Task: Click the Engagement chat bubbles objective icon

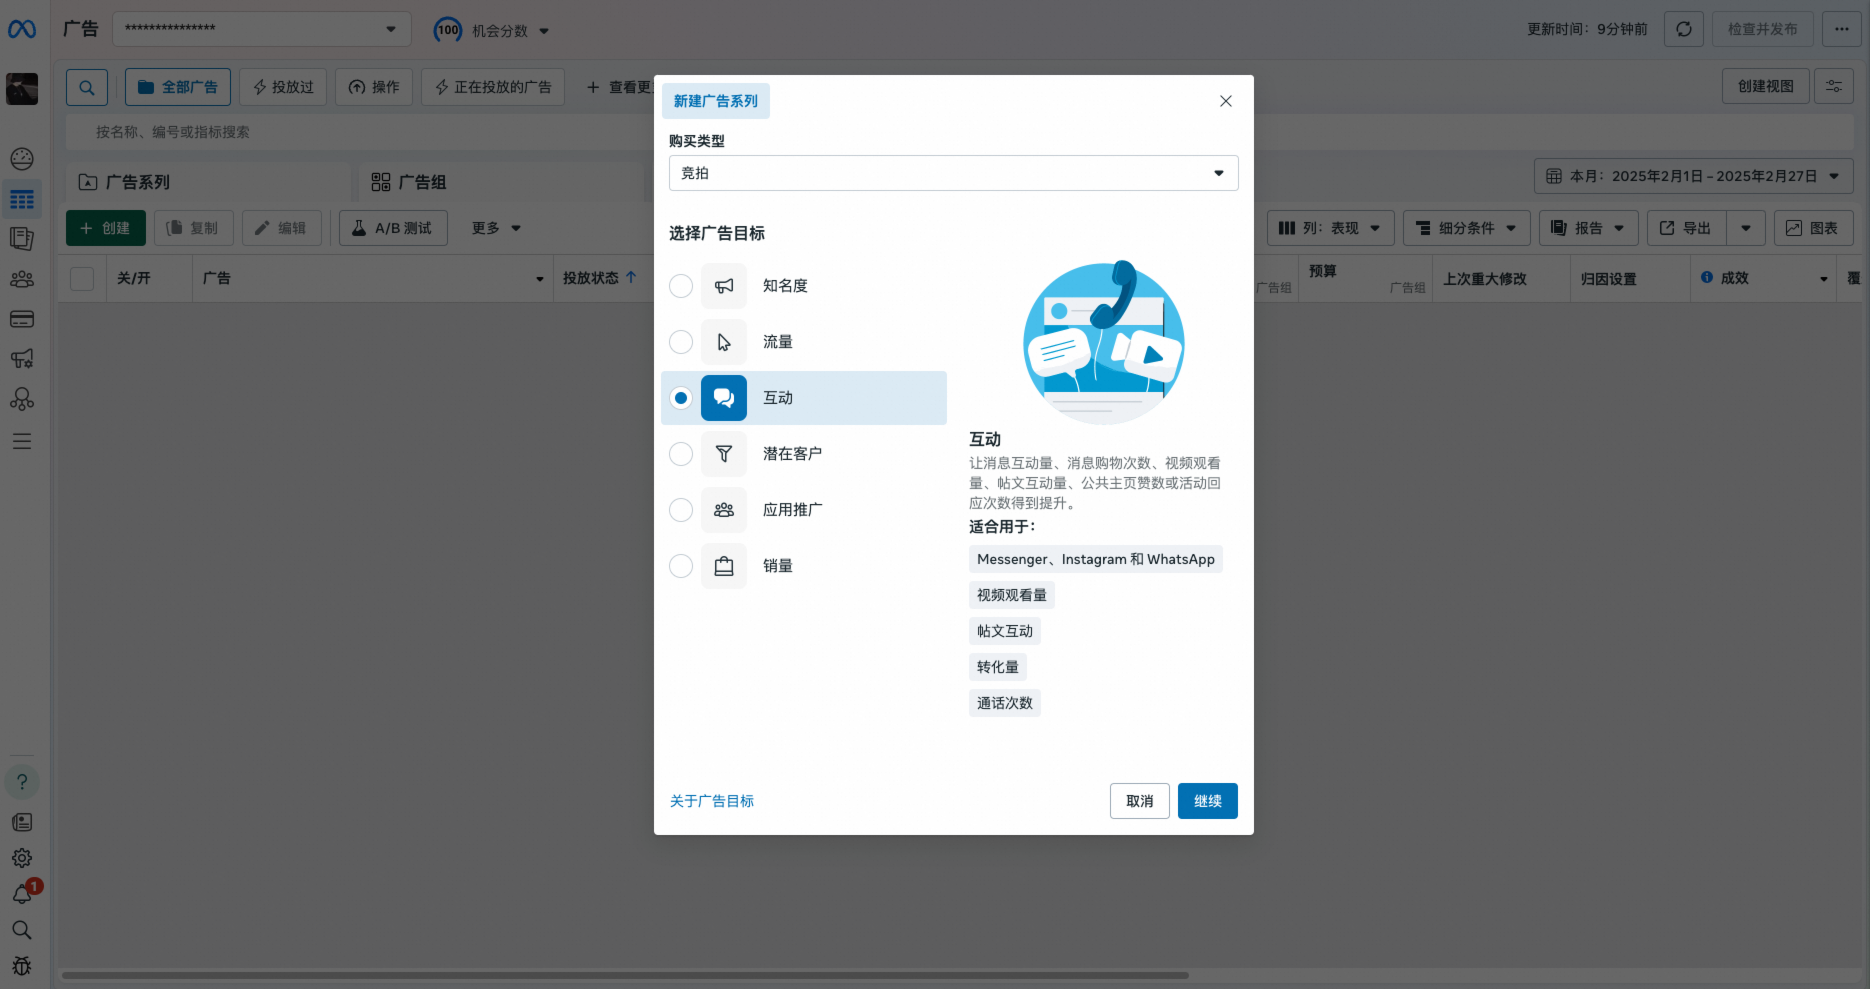Action: [x=724, y=398]
